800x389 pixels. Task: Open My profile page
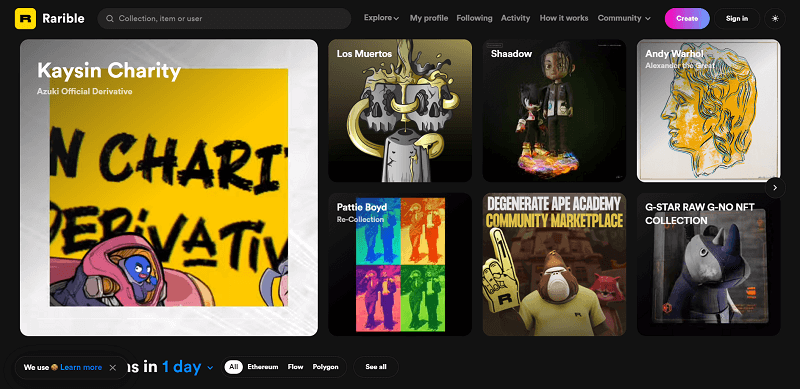429,18
